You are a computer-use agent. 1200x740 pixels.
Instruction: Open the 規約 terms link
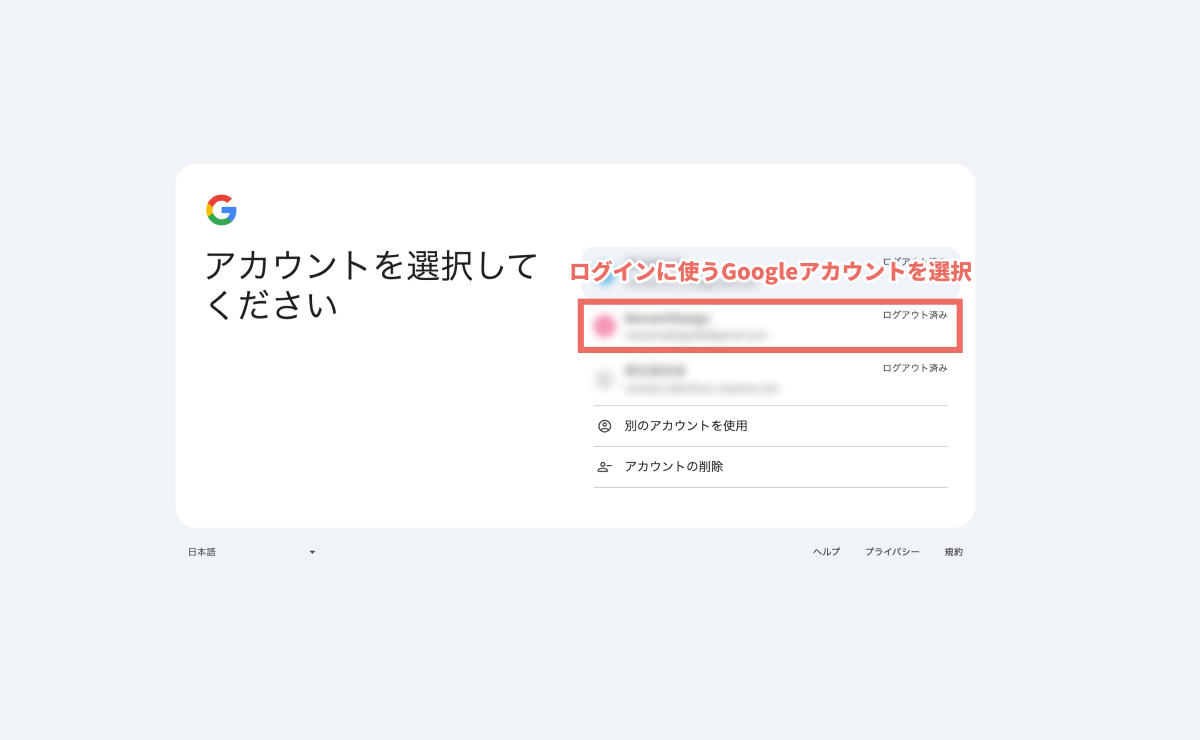(x=954, y=552)
